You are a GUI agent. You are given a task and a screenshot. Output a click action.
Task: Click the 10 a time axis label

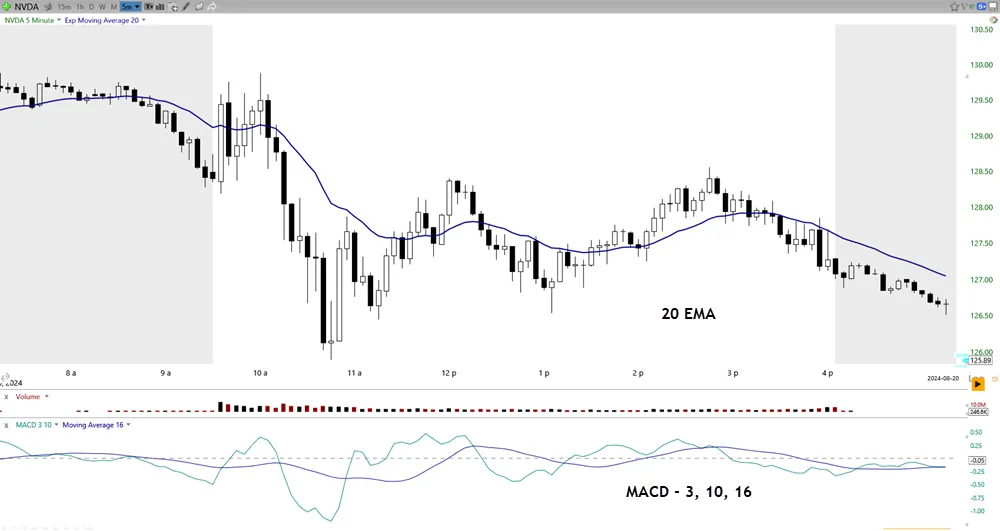(x=260, y=373)
